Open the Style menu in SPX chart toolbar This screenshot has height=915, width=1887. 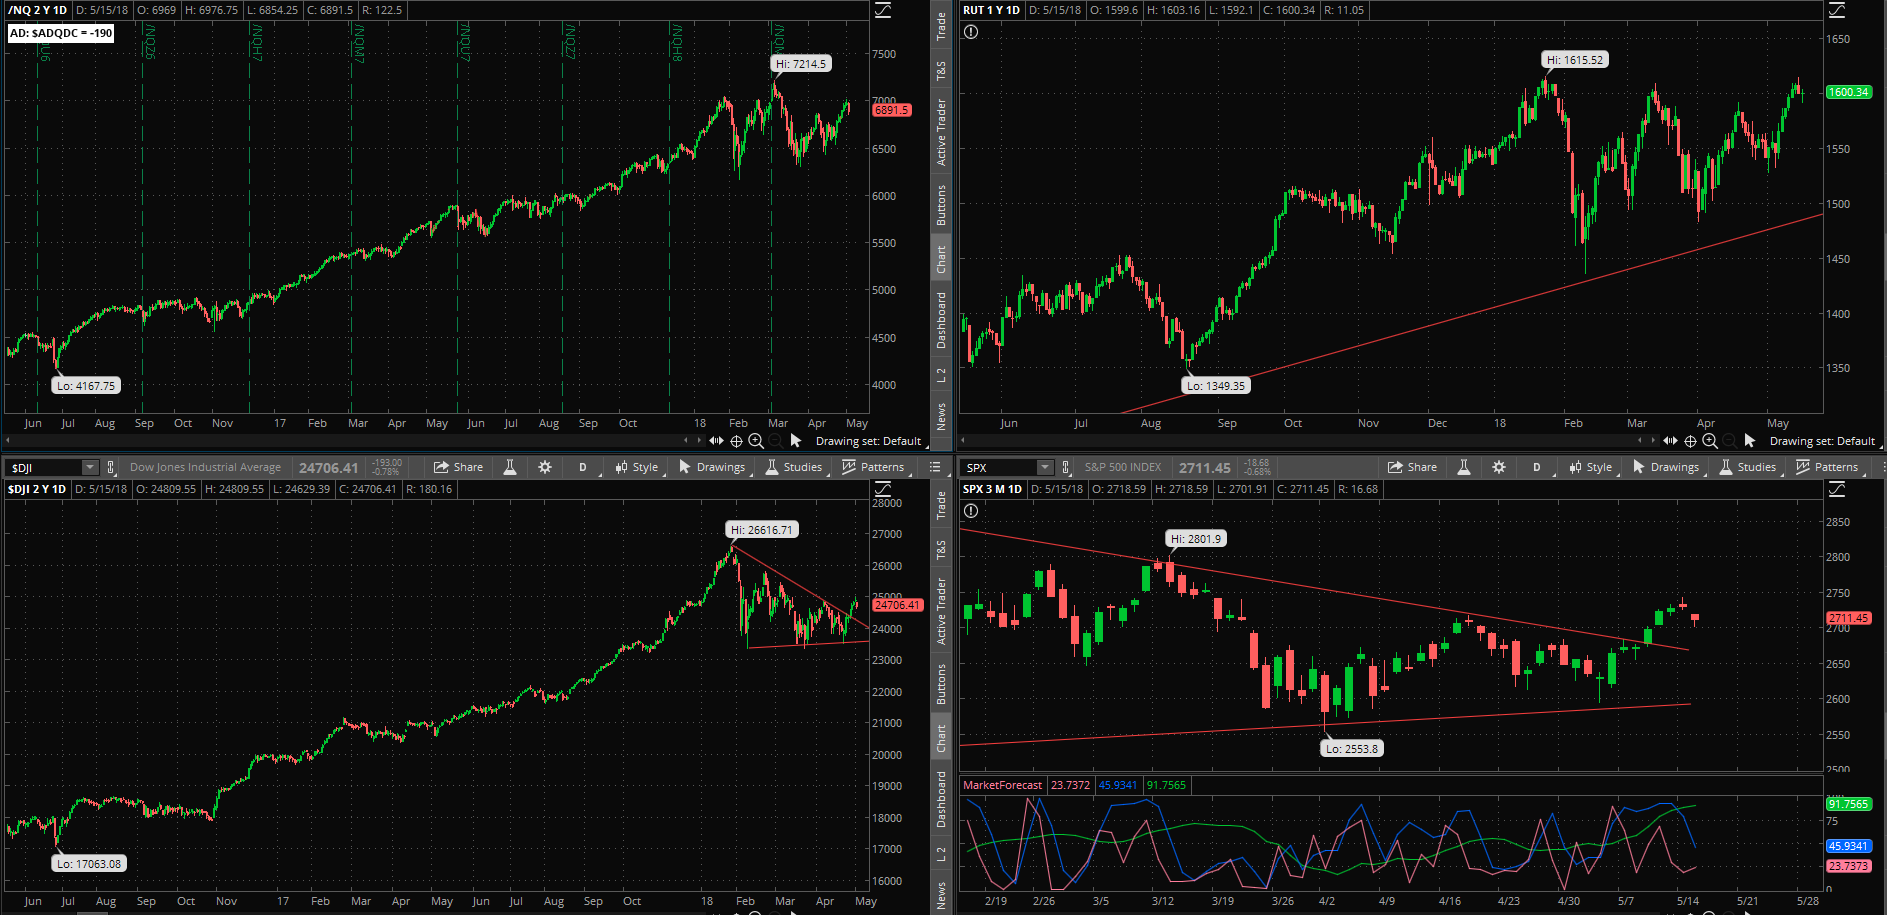[1590, 467]
